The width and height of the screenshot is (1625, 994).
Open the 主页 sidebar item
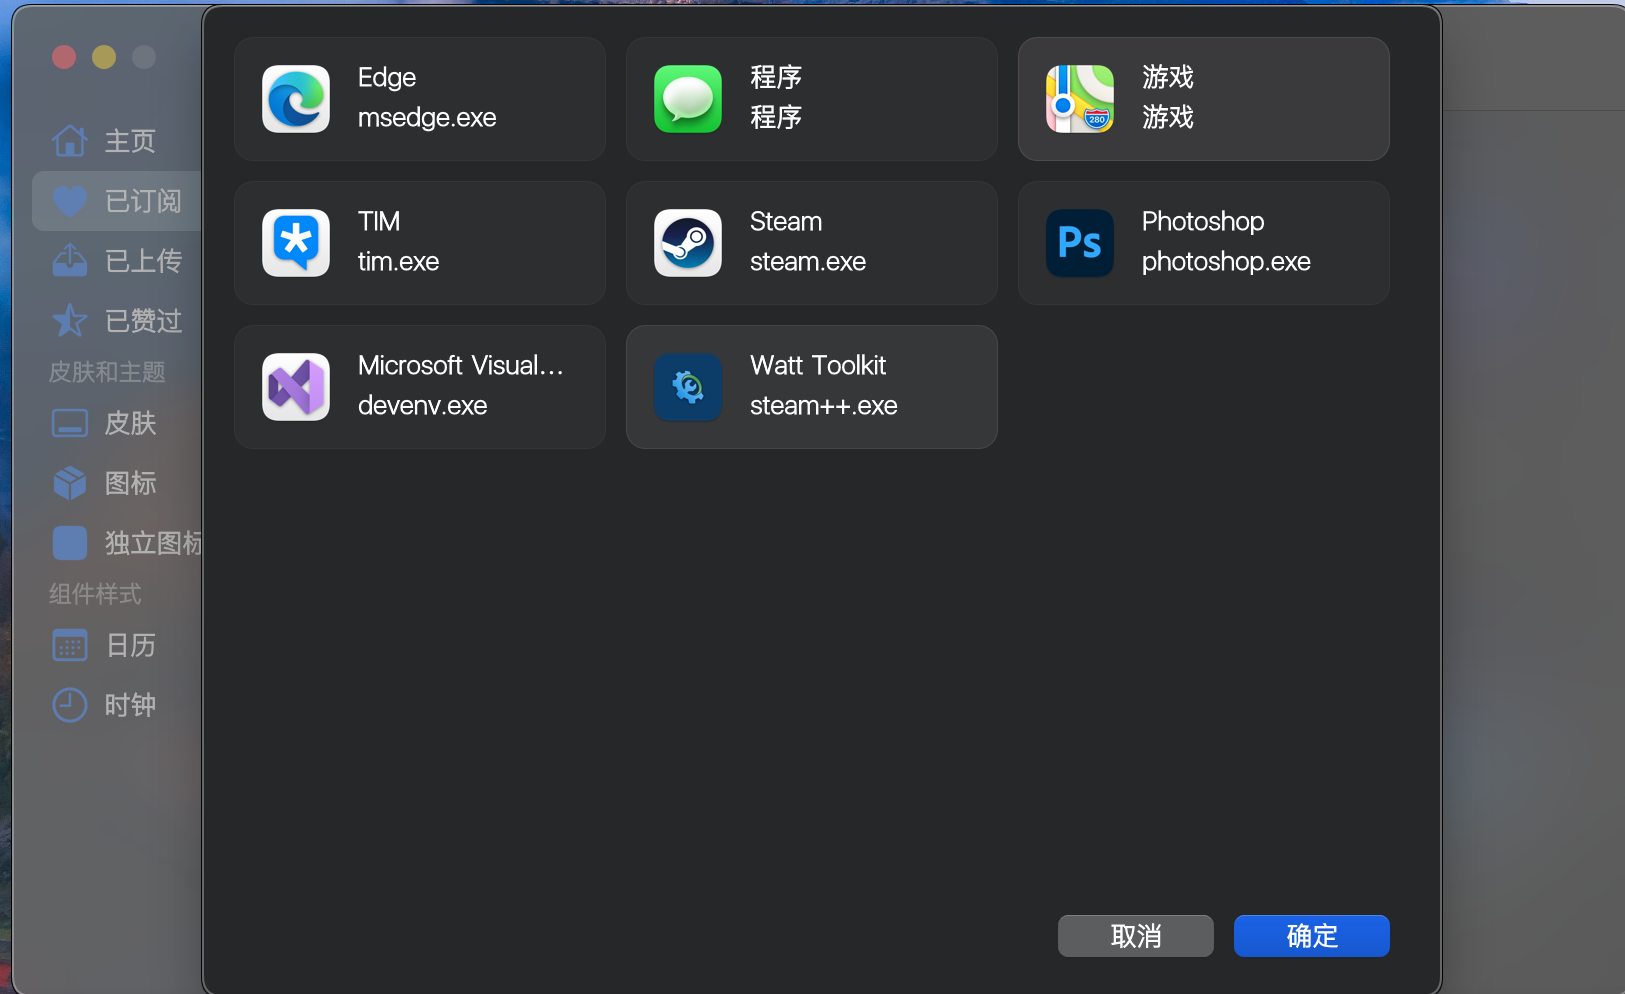[x=117, y=141]
